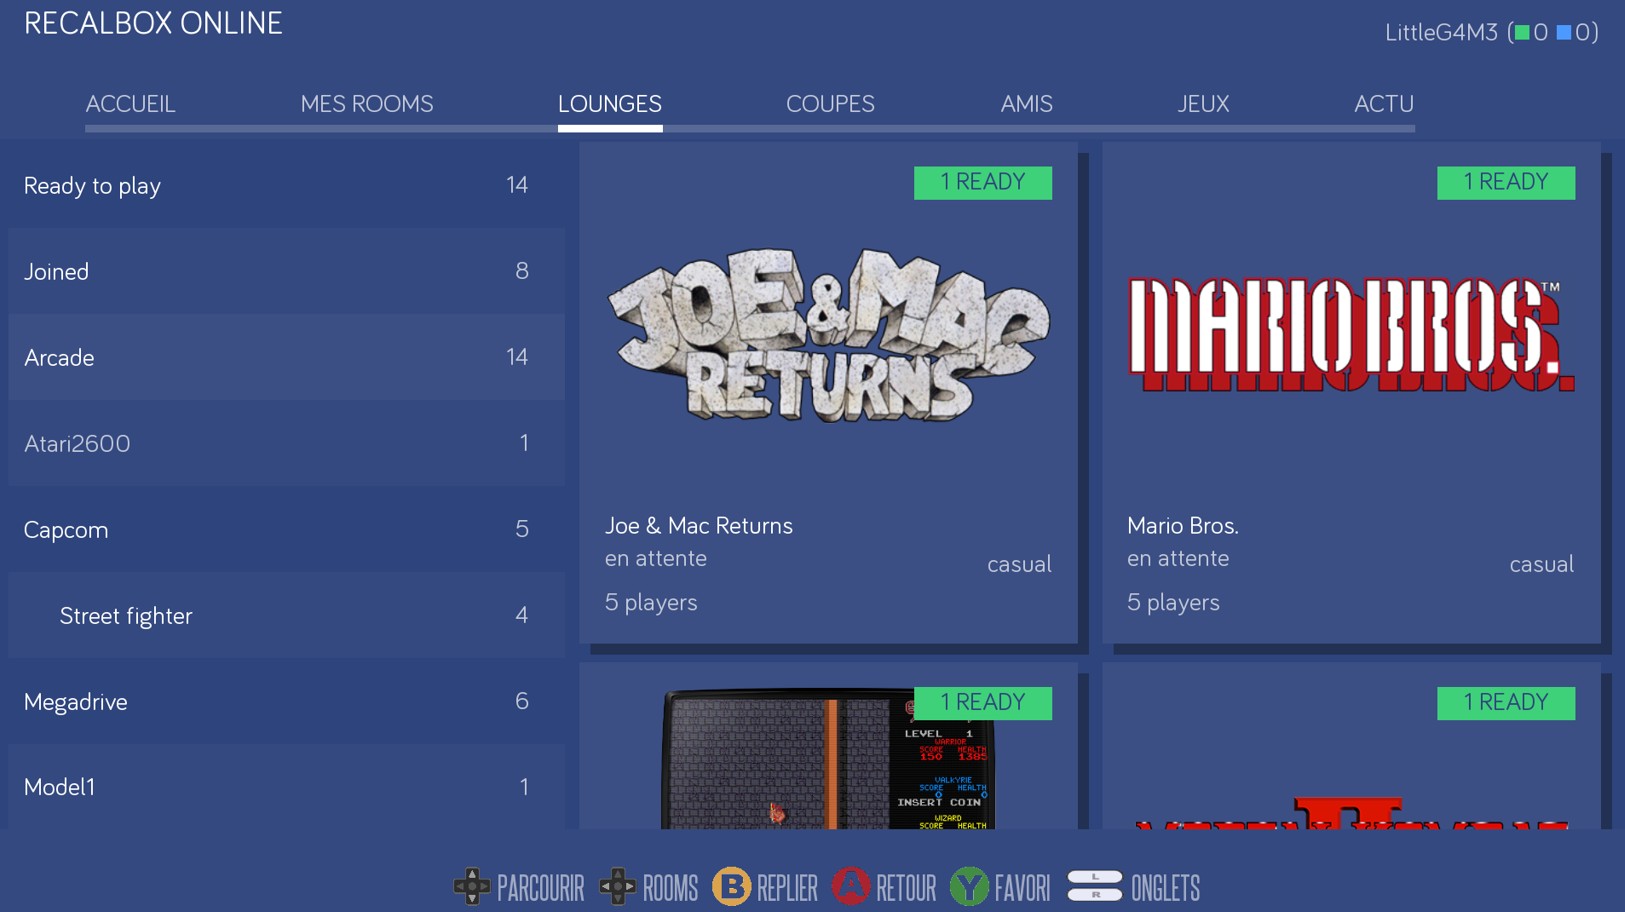This screenshot has height=912, width=1625.
Task: Click the Mario Bros. title text
Action: coord(1183,526)
